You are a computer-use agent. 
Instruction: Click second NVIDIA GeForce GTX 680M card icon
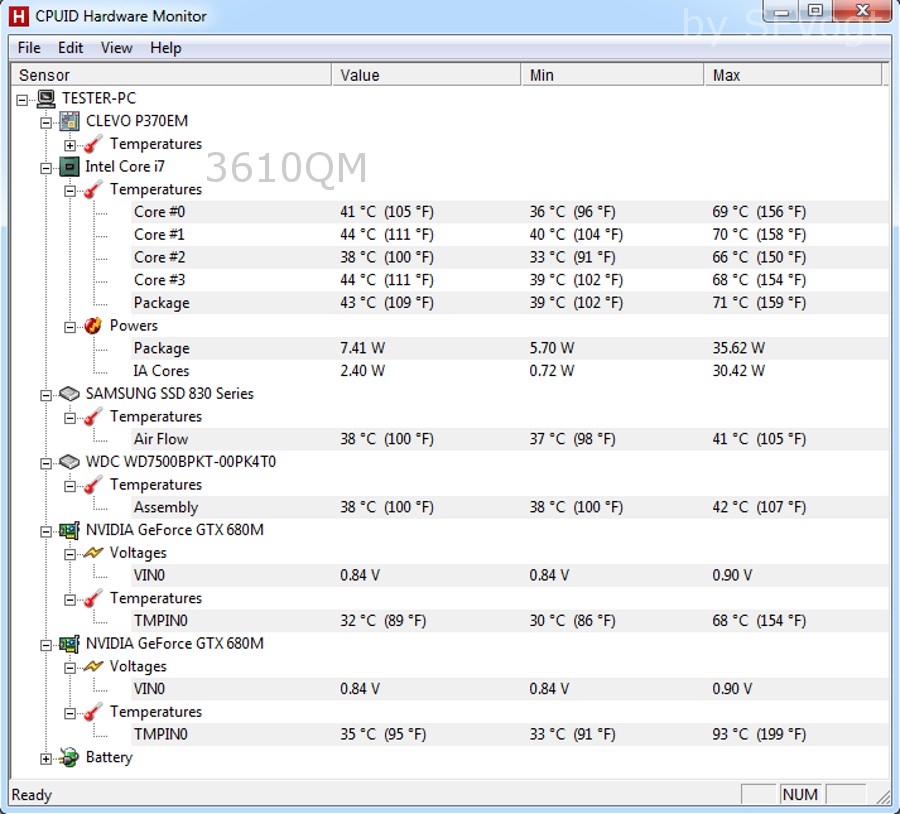[x=69, y=644]
